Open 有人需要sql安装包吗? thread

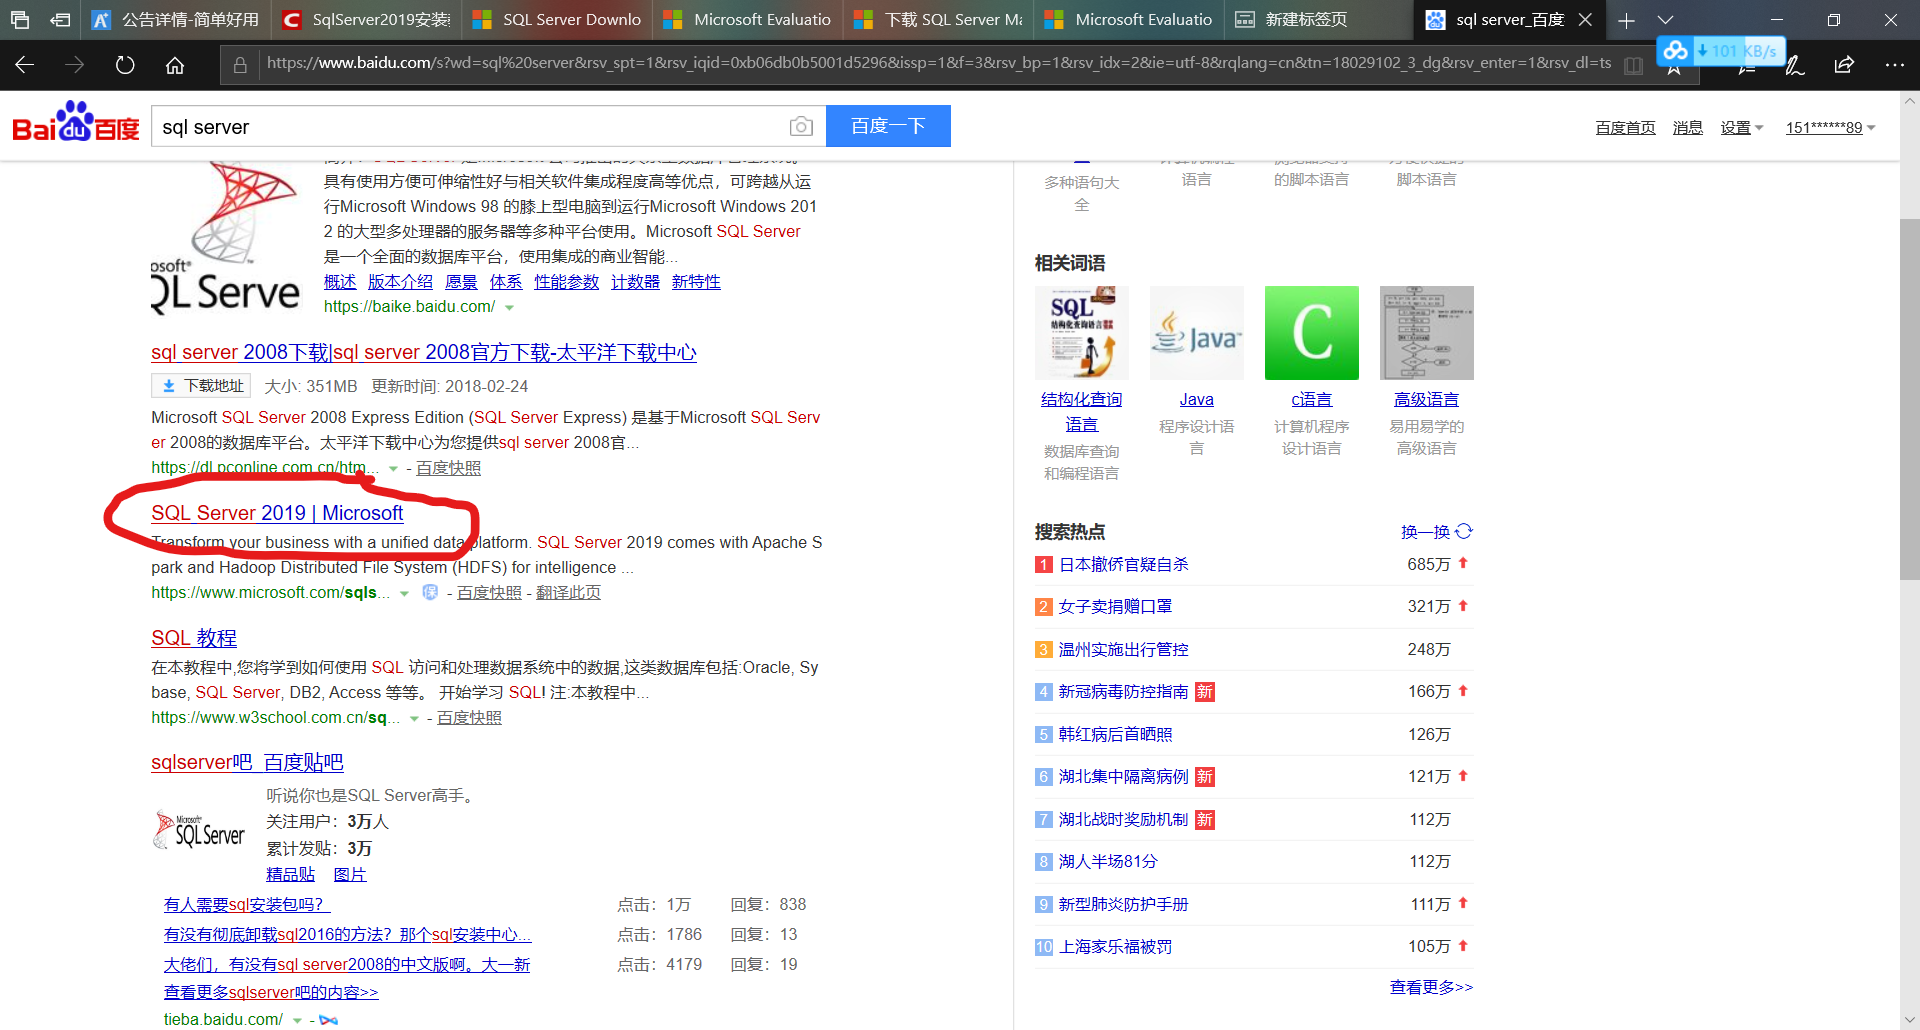pos(246,904)
